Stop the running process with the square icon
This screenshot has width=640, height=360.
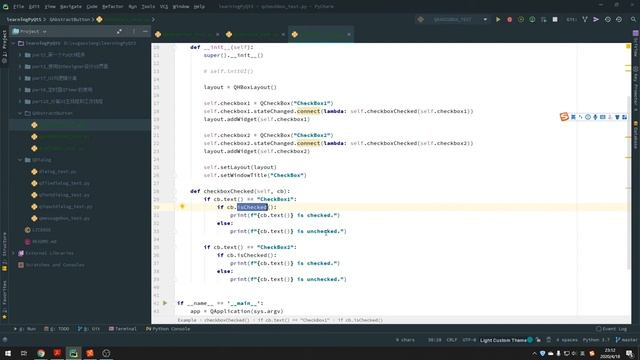555,19
